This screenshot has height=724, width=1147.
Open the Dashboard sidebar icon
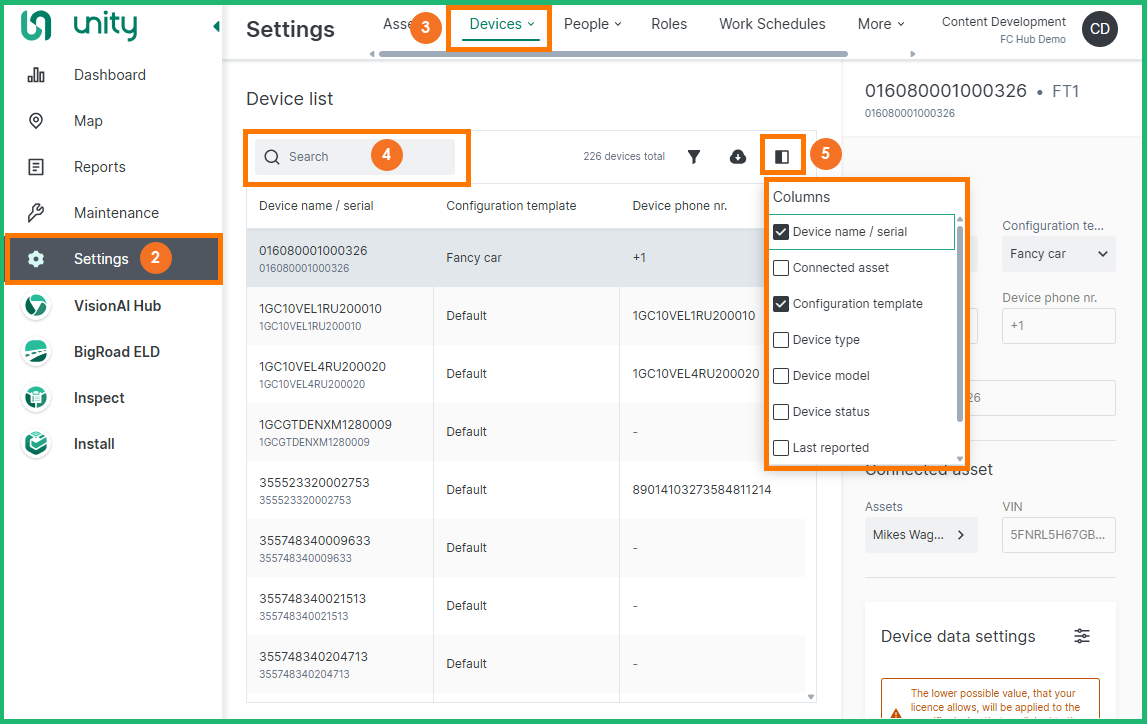[36, 75]
